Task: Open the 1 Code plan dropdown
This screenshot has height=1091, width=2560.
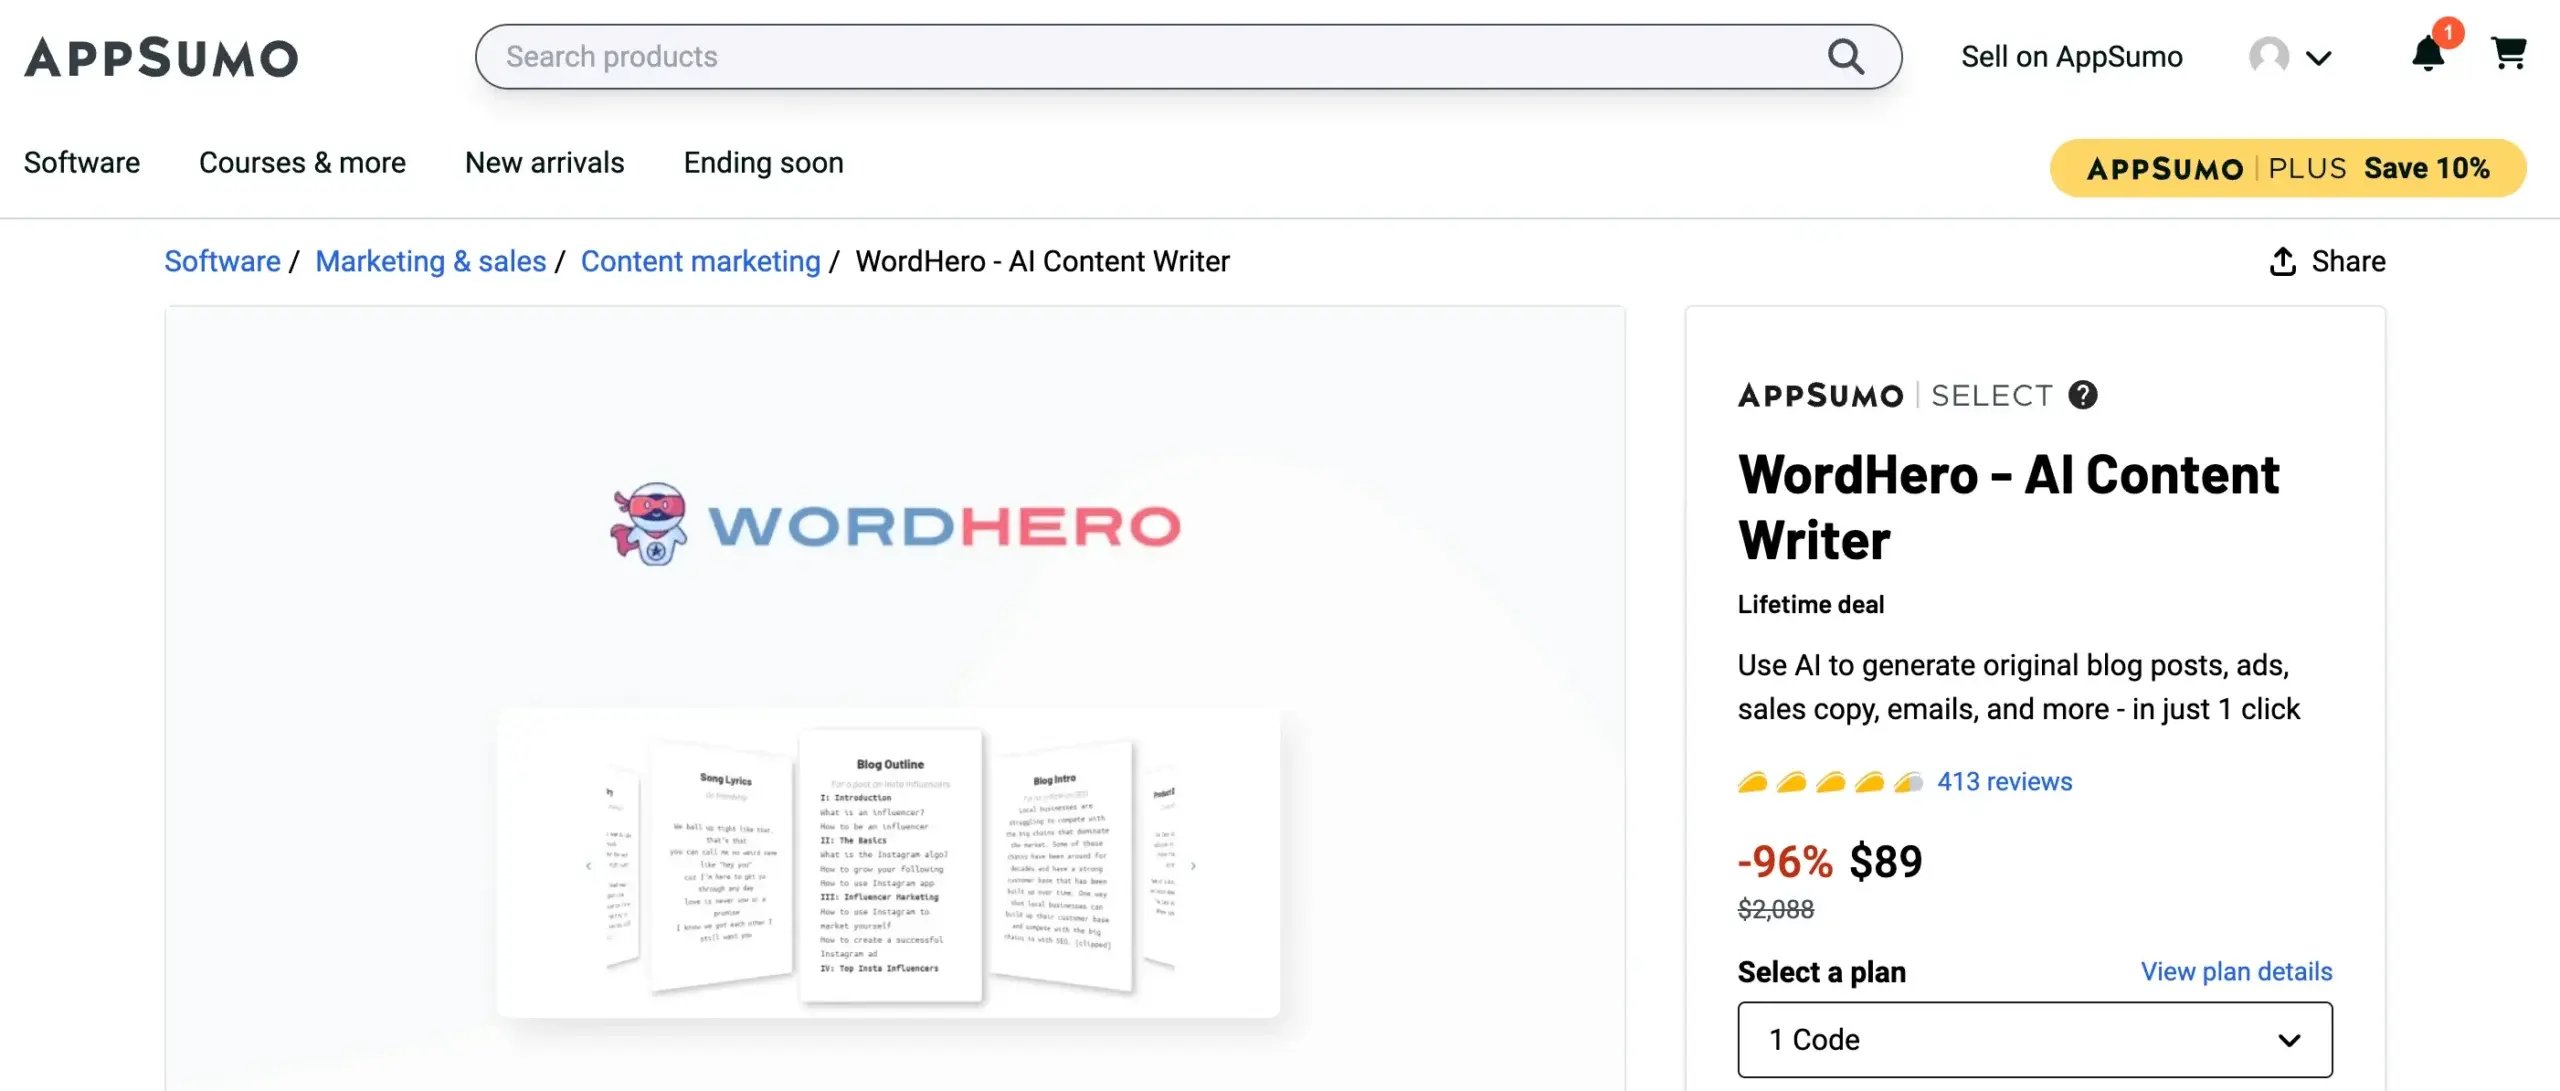Action: click(x=2034, y=1039)
